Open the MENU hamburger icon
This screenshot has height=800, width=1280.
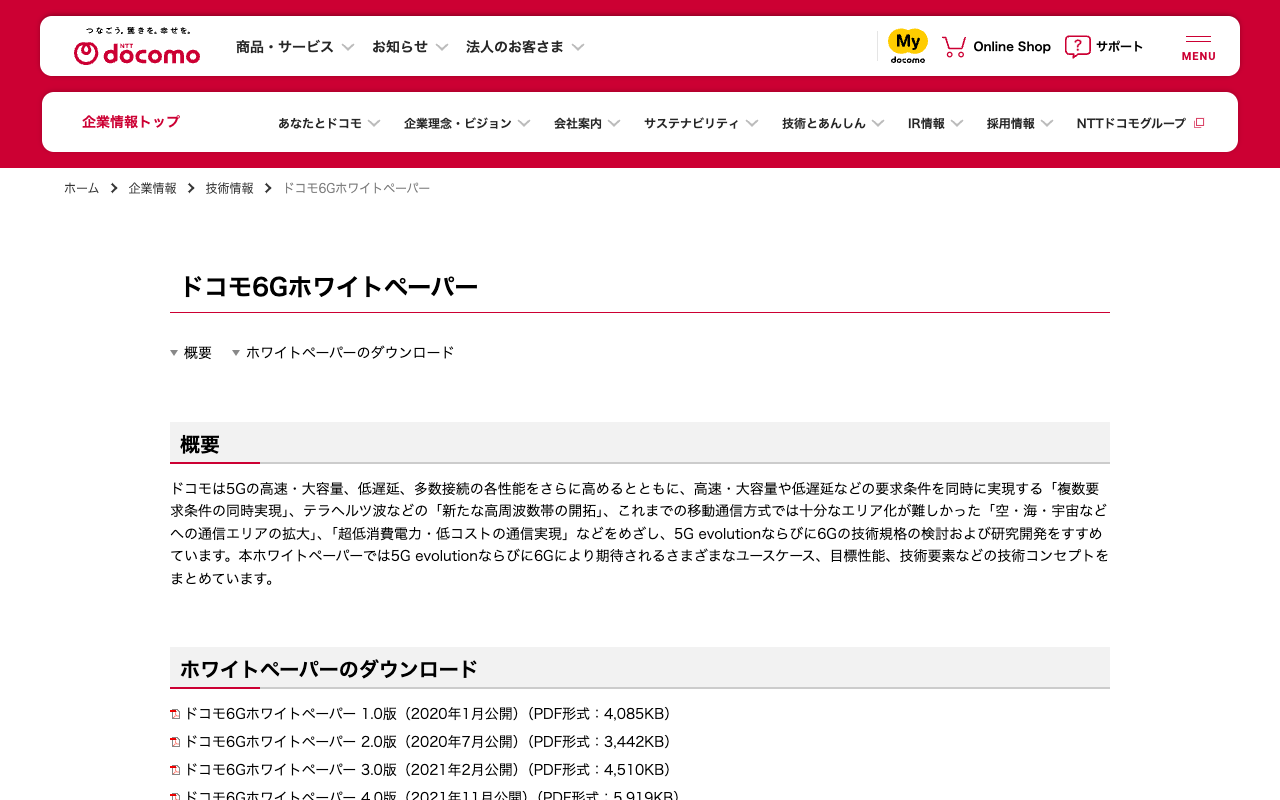click(x=1198, y=47)
